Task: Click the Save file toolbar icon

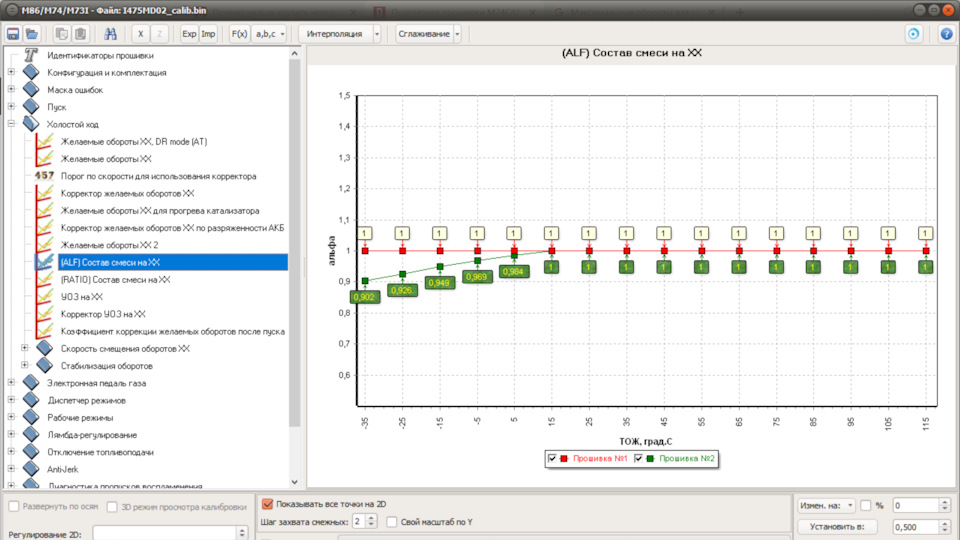Action: tap(13, 34)
